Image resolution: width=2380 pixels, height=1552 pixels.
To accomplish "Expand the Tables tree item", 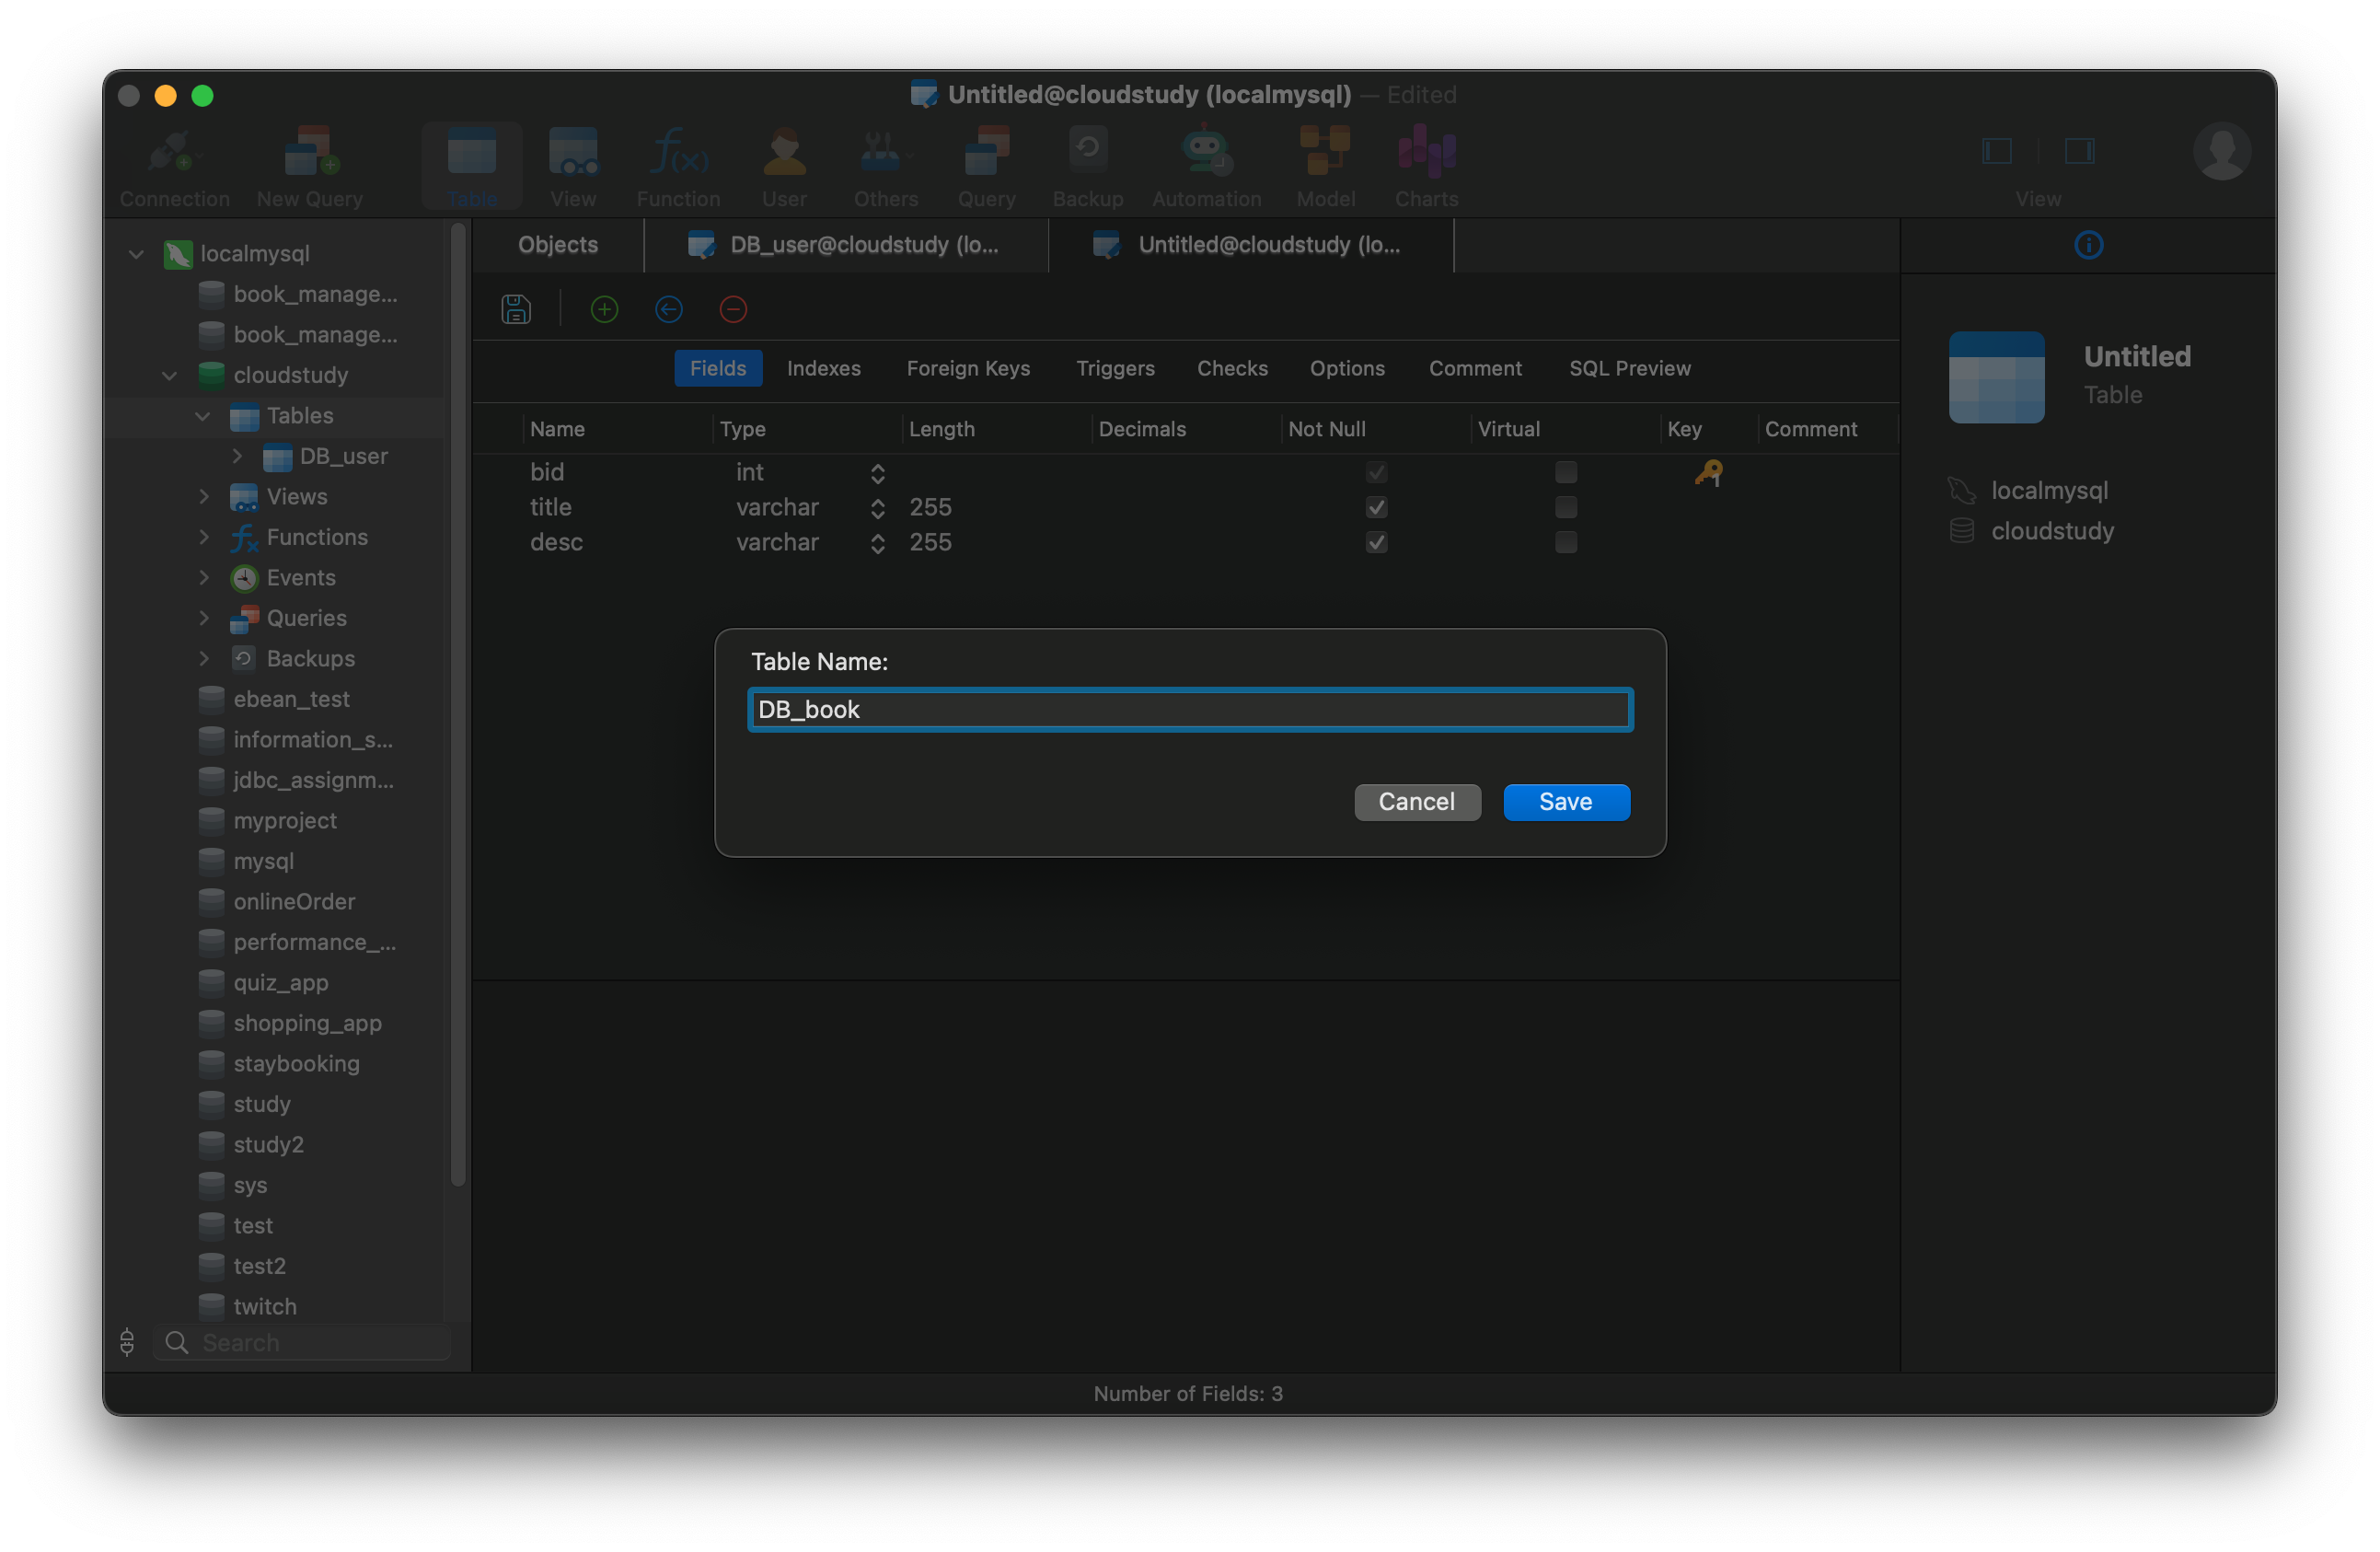I will [x=206, y=414].
